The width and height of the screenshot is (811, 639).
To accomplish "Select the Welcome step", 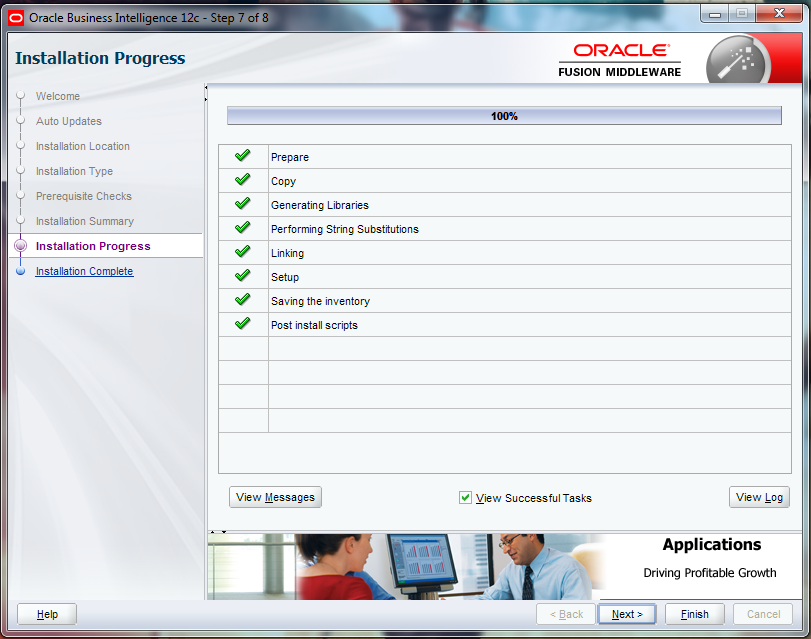I will 58,96.
